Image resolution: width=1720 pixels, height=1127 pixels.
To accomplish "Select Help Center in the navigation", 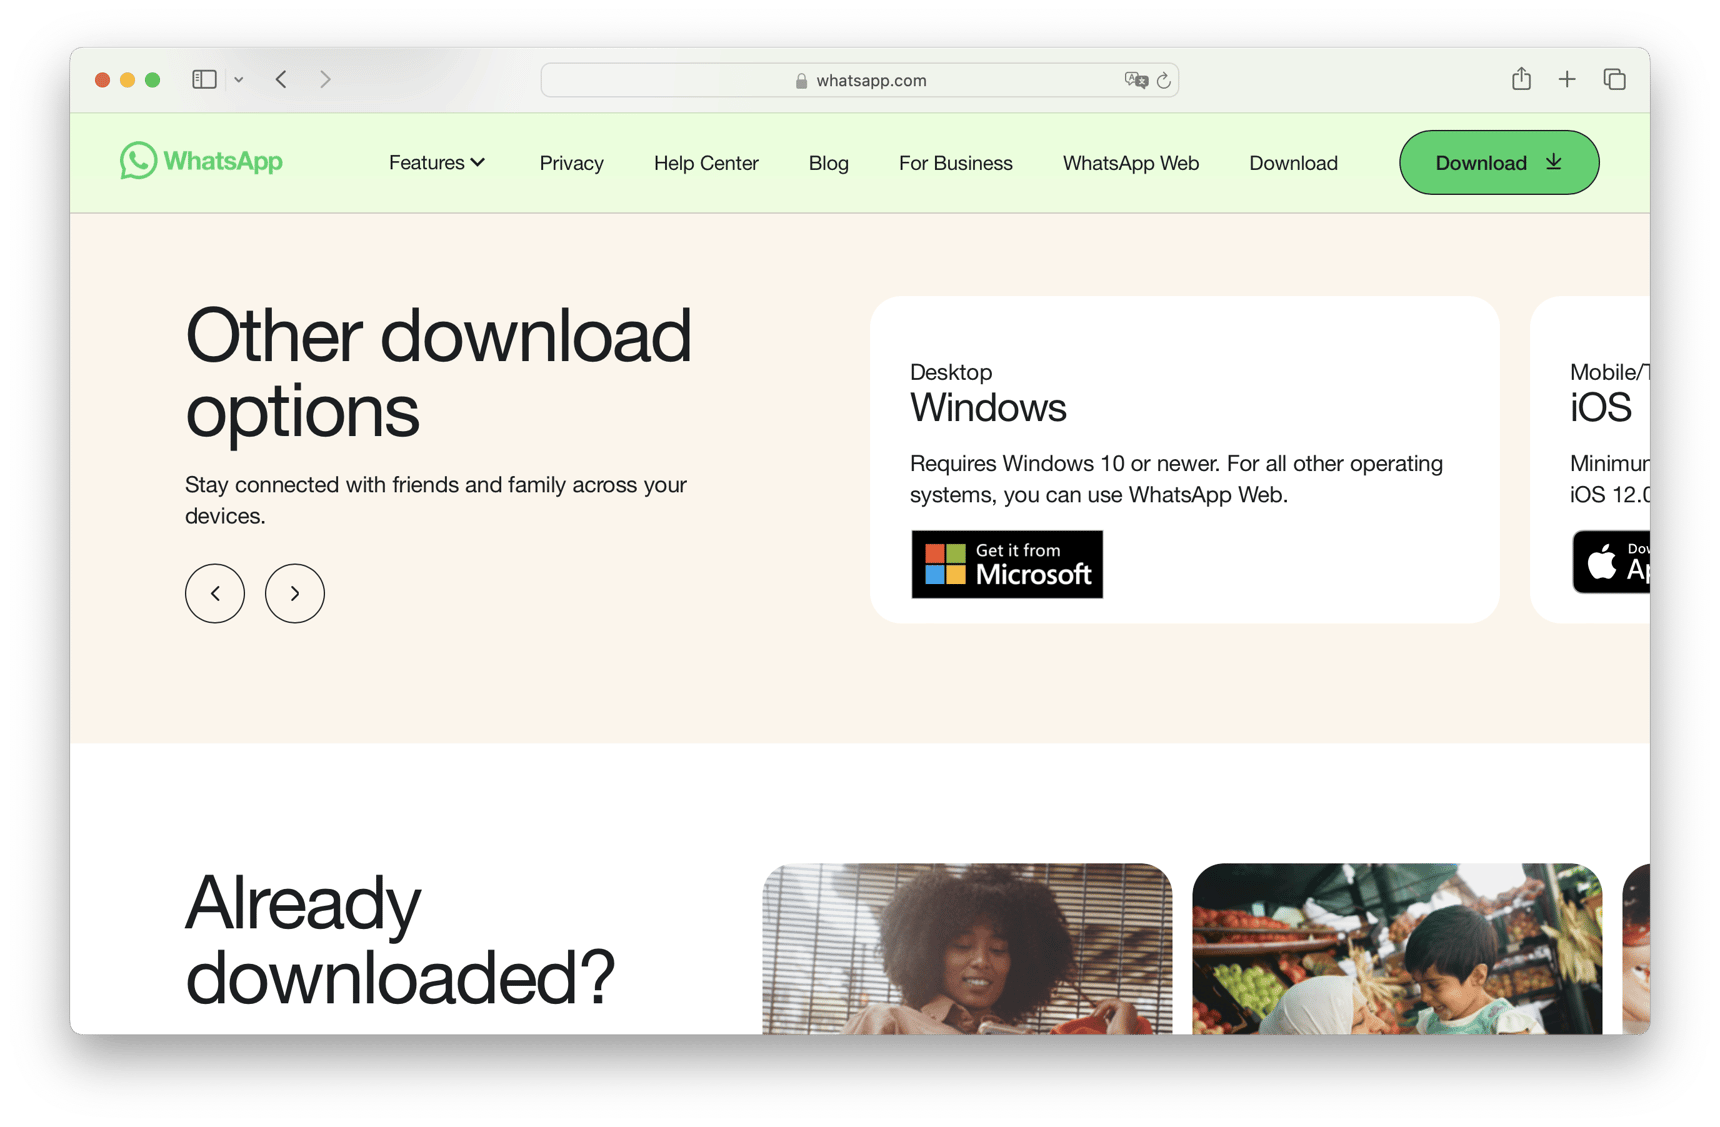I will [706, 162].
